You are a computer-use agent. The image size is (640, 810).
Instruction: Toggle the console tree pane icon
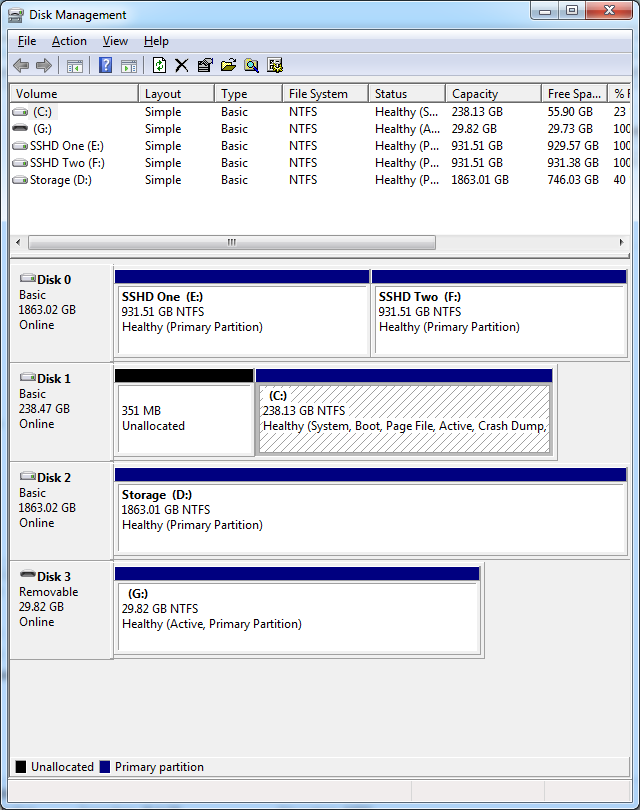pos(75,66)
